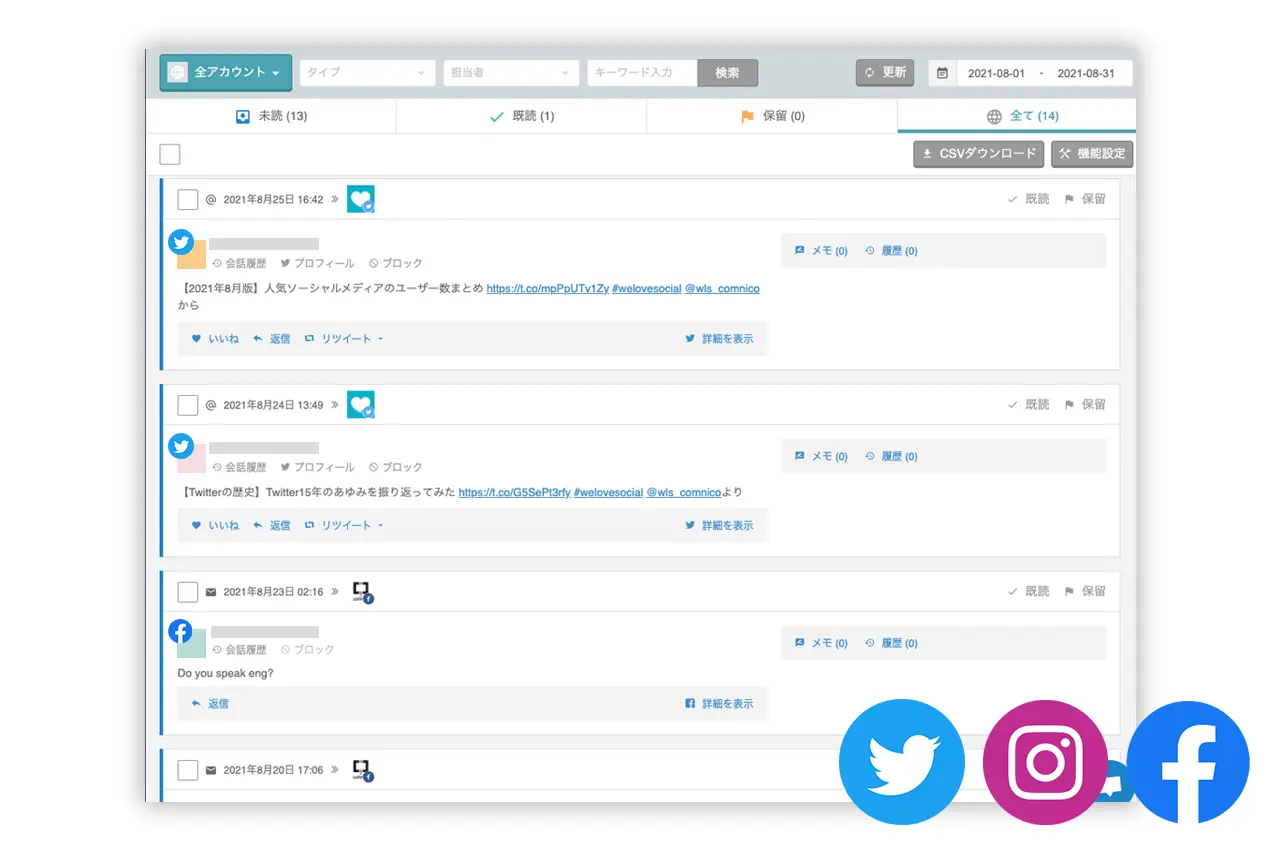Click ブロック for the Facebook message sender
This screenshot has height=850, width=1280.
coord(308,650)
